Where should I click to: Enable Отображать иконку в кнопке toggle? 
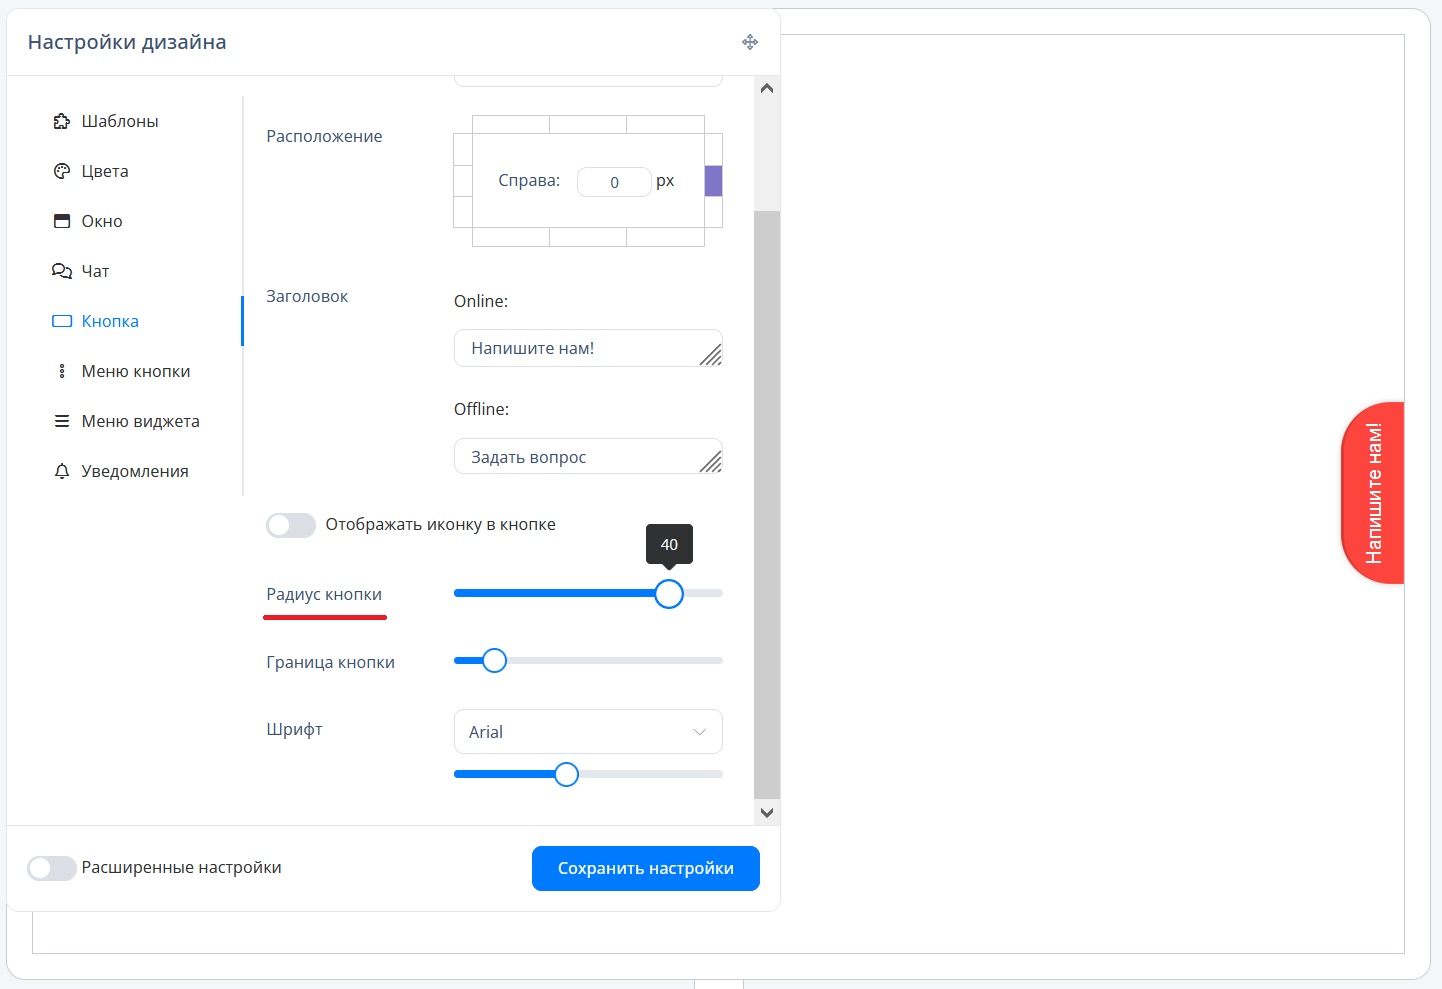click(291, 525)
